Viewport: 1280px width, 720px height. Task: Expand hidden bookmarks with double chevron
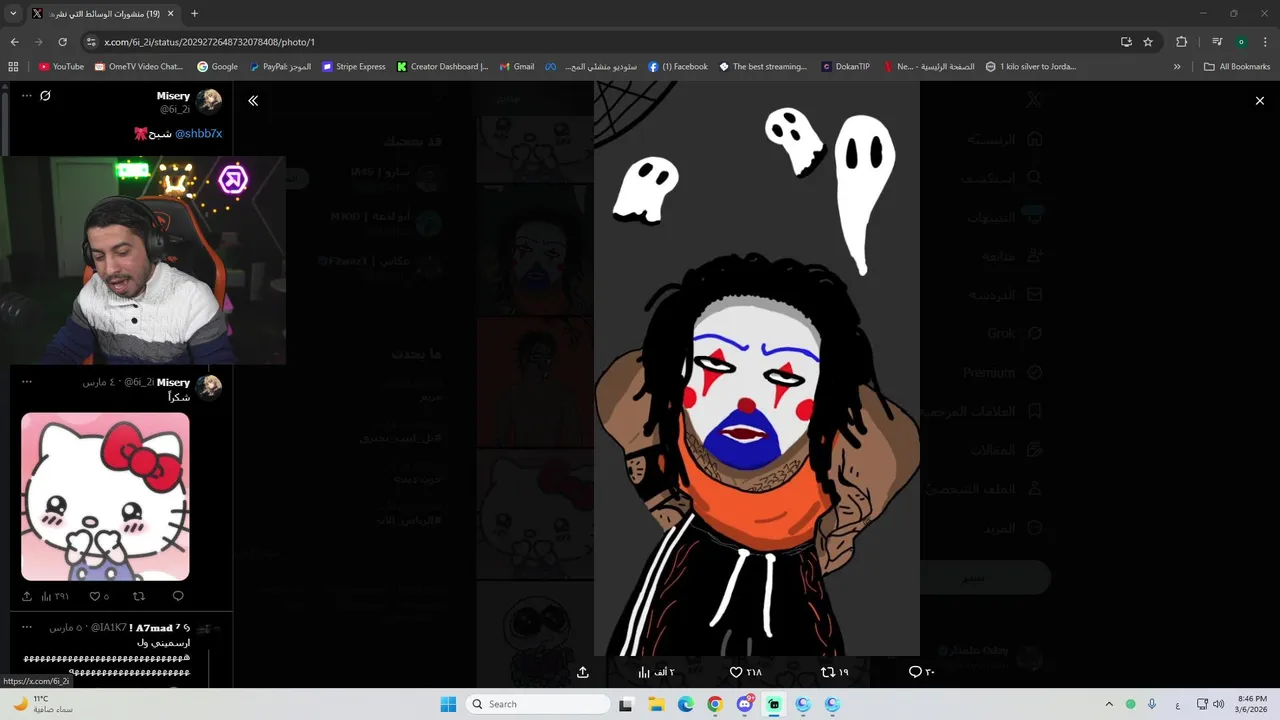click(x=1177, y=66)
